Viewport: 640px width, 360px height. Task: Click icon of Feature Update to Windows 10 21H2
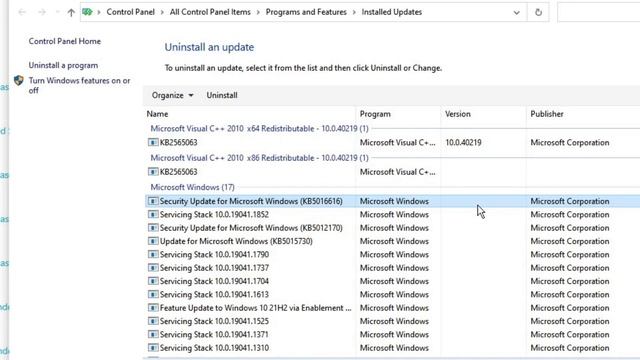pyautogui.click(x=153, y=308)
